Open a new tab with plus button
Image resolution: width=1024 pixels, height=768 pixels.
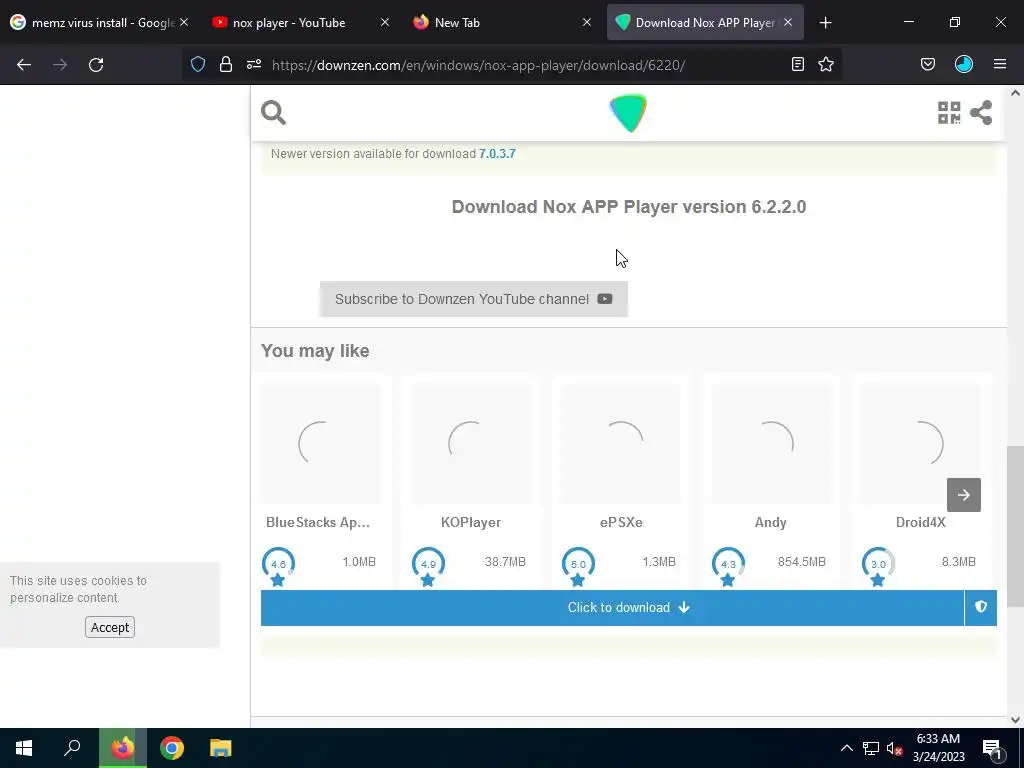(x=825, y=23)
